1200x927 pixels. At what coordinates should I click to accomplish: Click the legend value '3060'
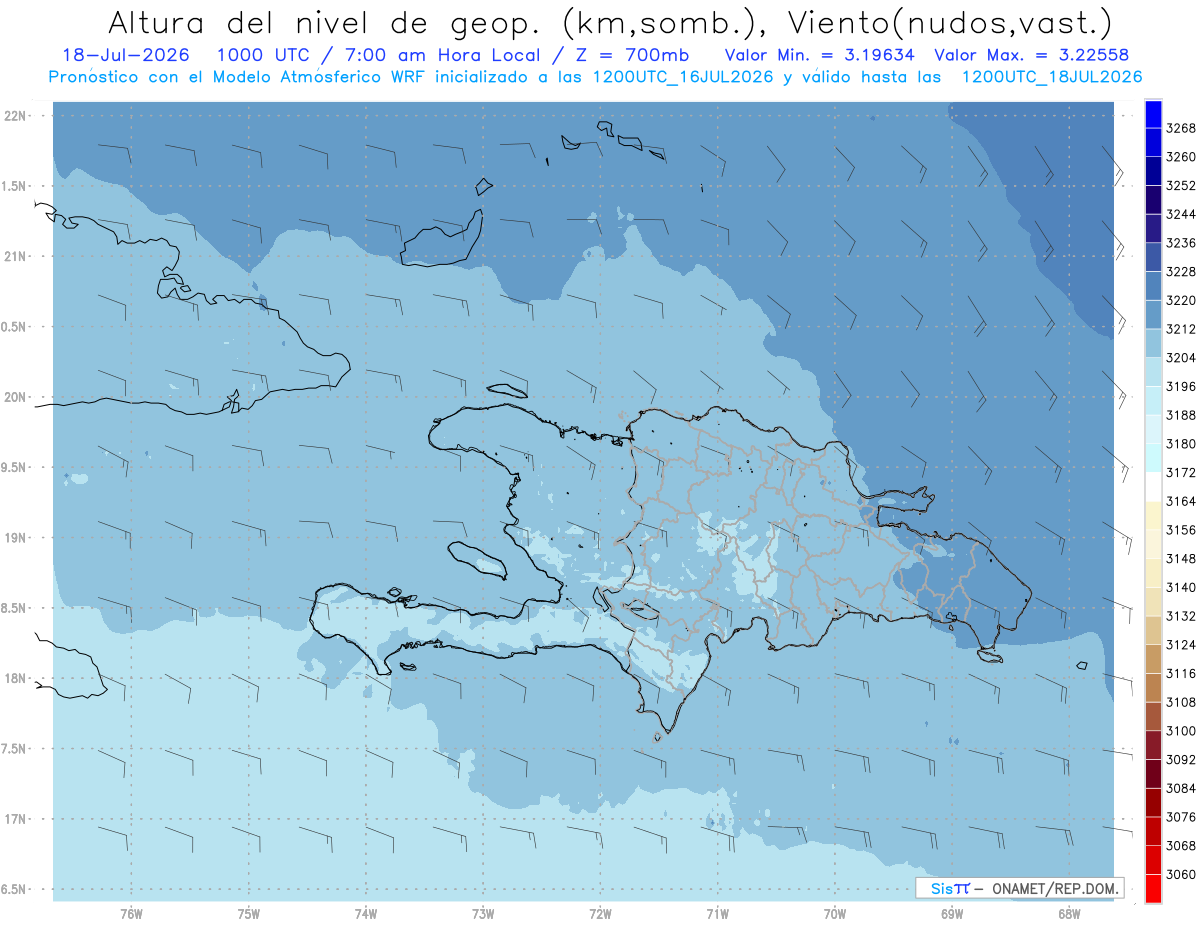pos(1181,874)
